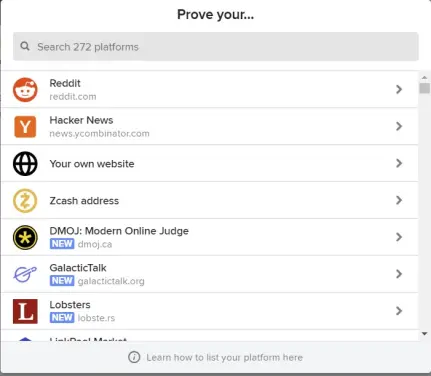Click the Reddit alien logo icon

click(x=25, y=90)
